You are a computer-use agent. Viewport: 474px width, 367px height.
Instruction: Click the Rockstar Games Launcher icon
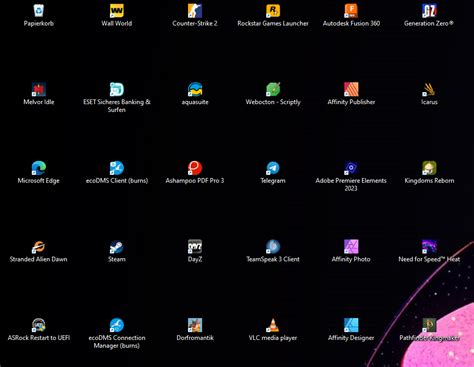click(x=273, y=11)
